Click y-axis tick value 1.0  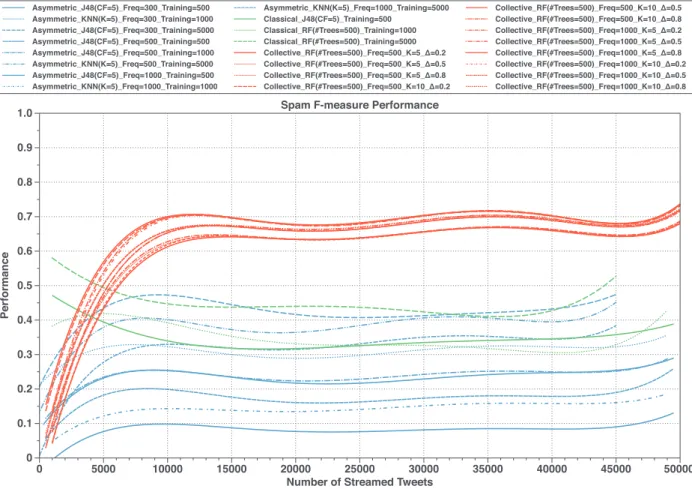(25, 113)
